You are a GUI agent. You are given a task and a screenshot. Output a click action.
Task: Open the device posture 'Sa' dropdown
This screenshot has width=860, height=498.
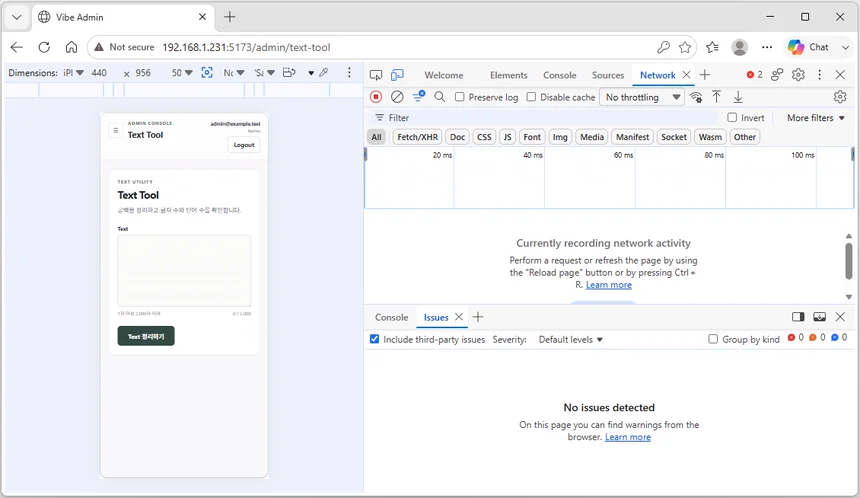click(264, 72)
